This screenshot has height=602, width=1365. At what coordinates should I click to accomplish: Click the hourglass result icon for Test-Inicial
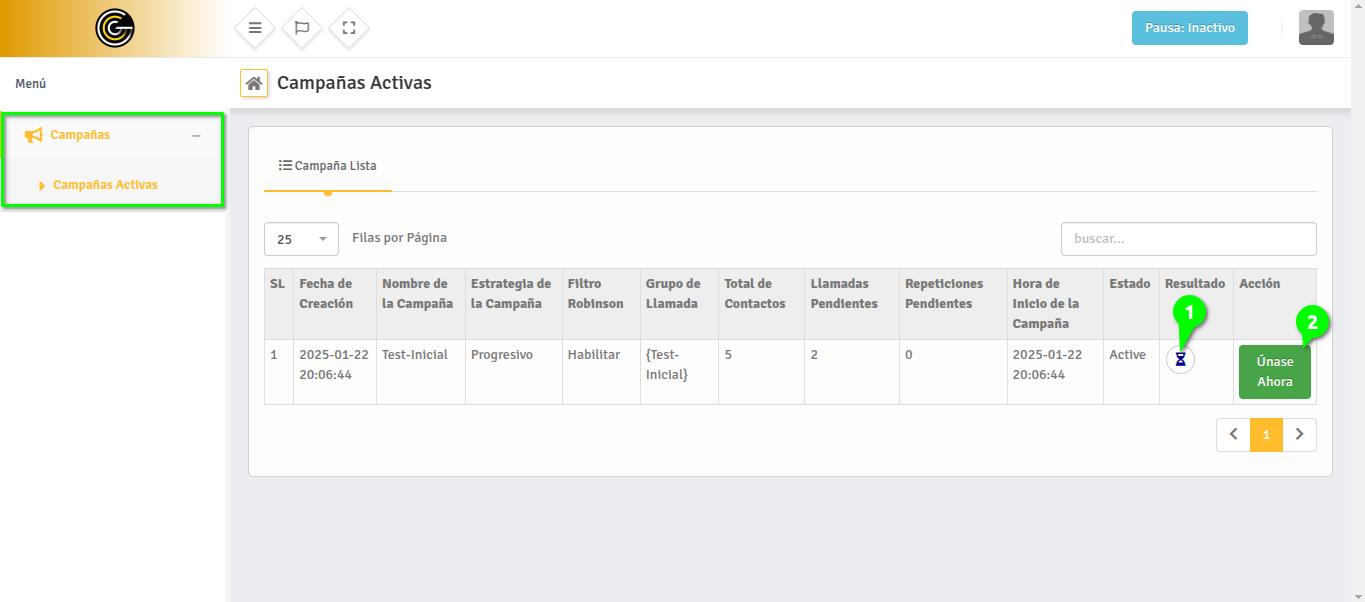point(1180,359)
